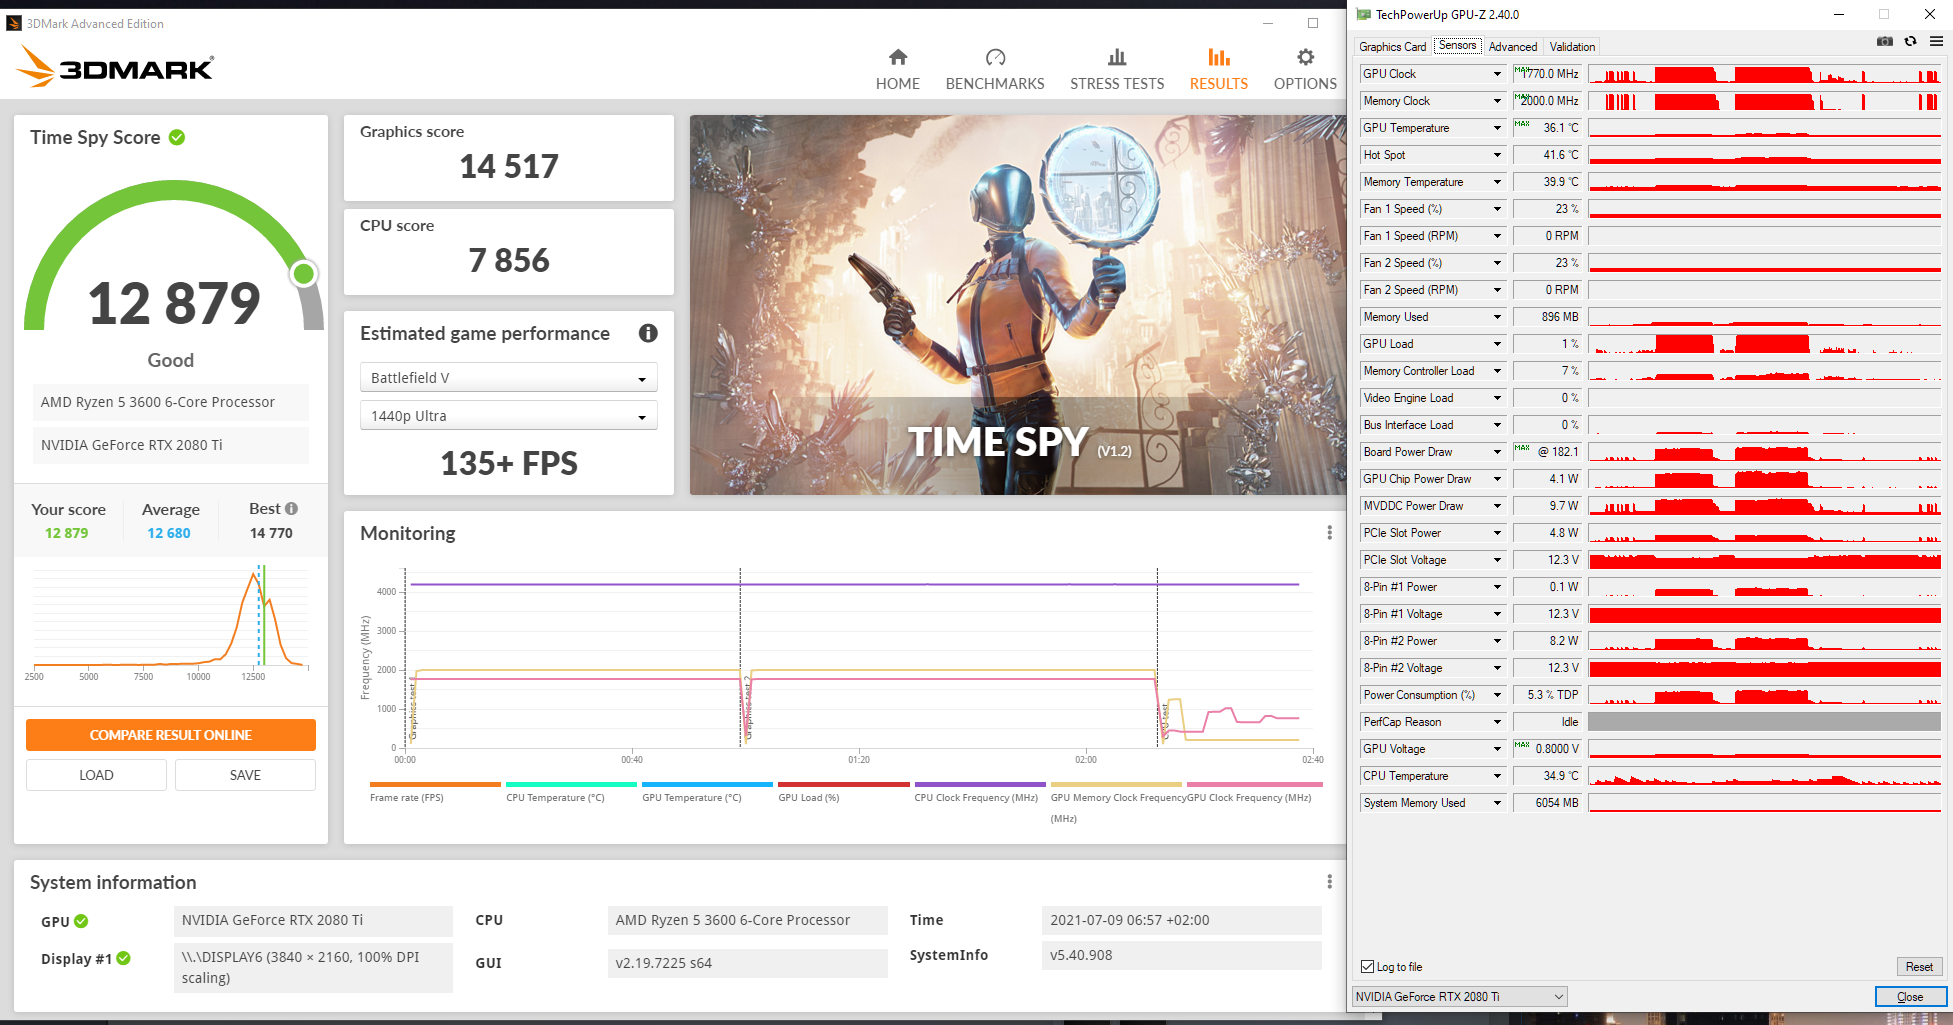The height and width of the screenshot is (1025, 1953).
Task: Click the Load button
Action: [96, 775]
